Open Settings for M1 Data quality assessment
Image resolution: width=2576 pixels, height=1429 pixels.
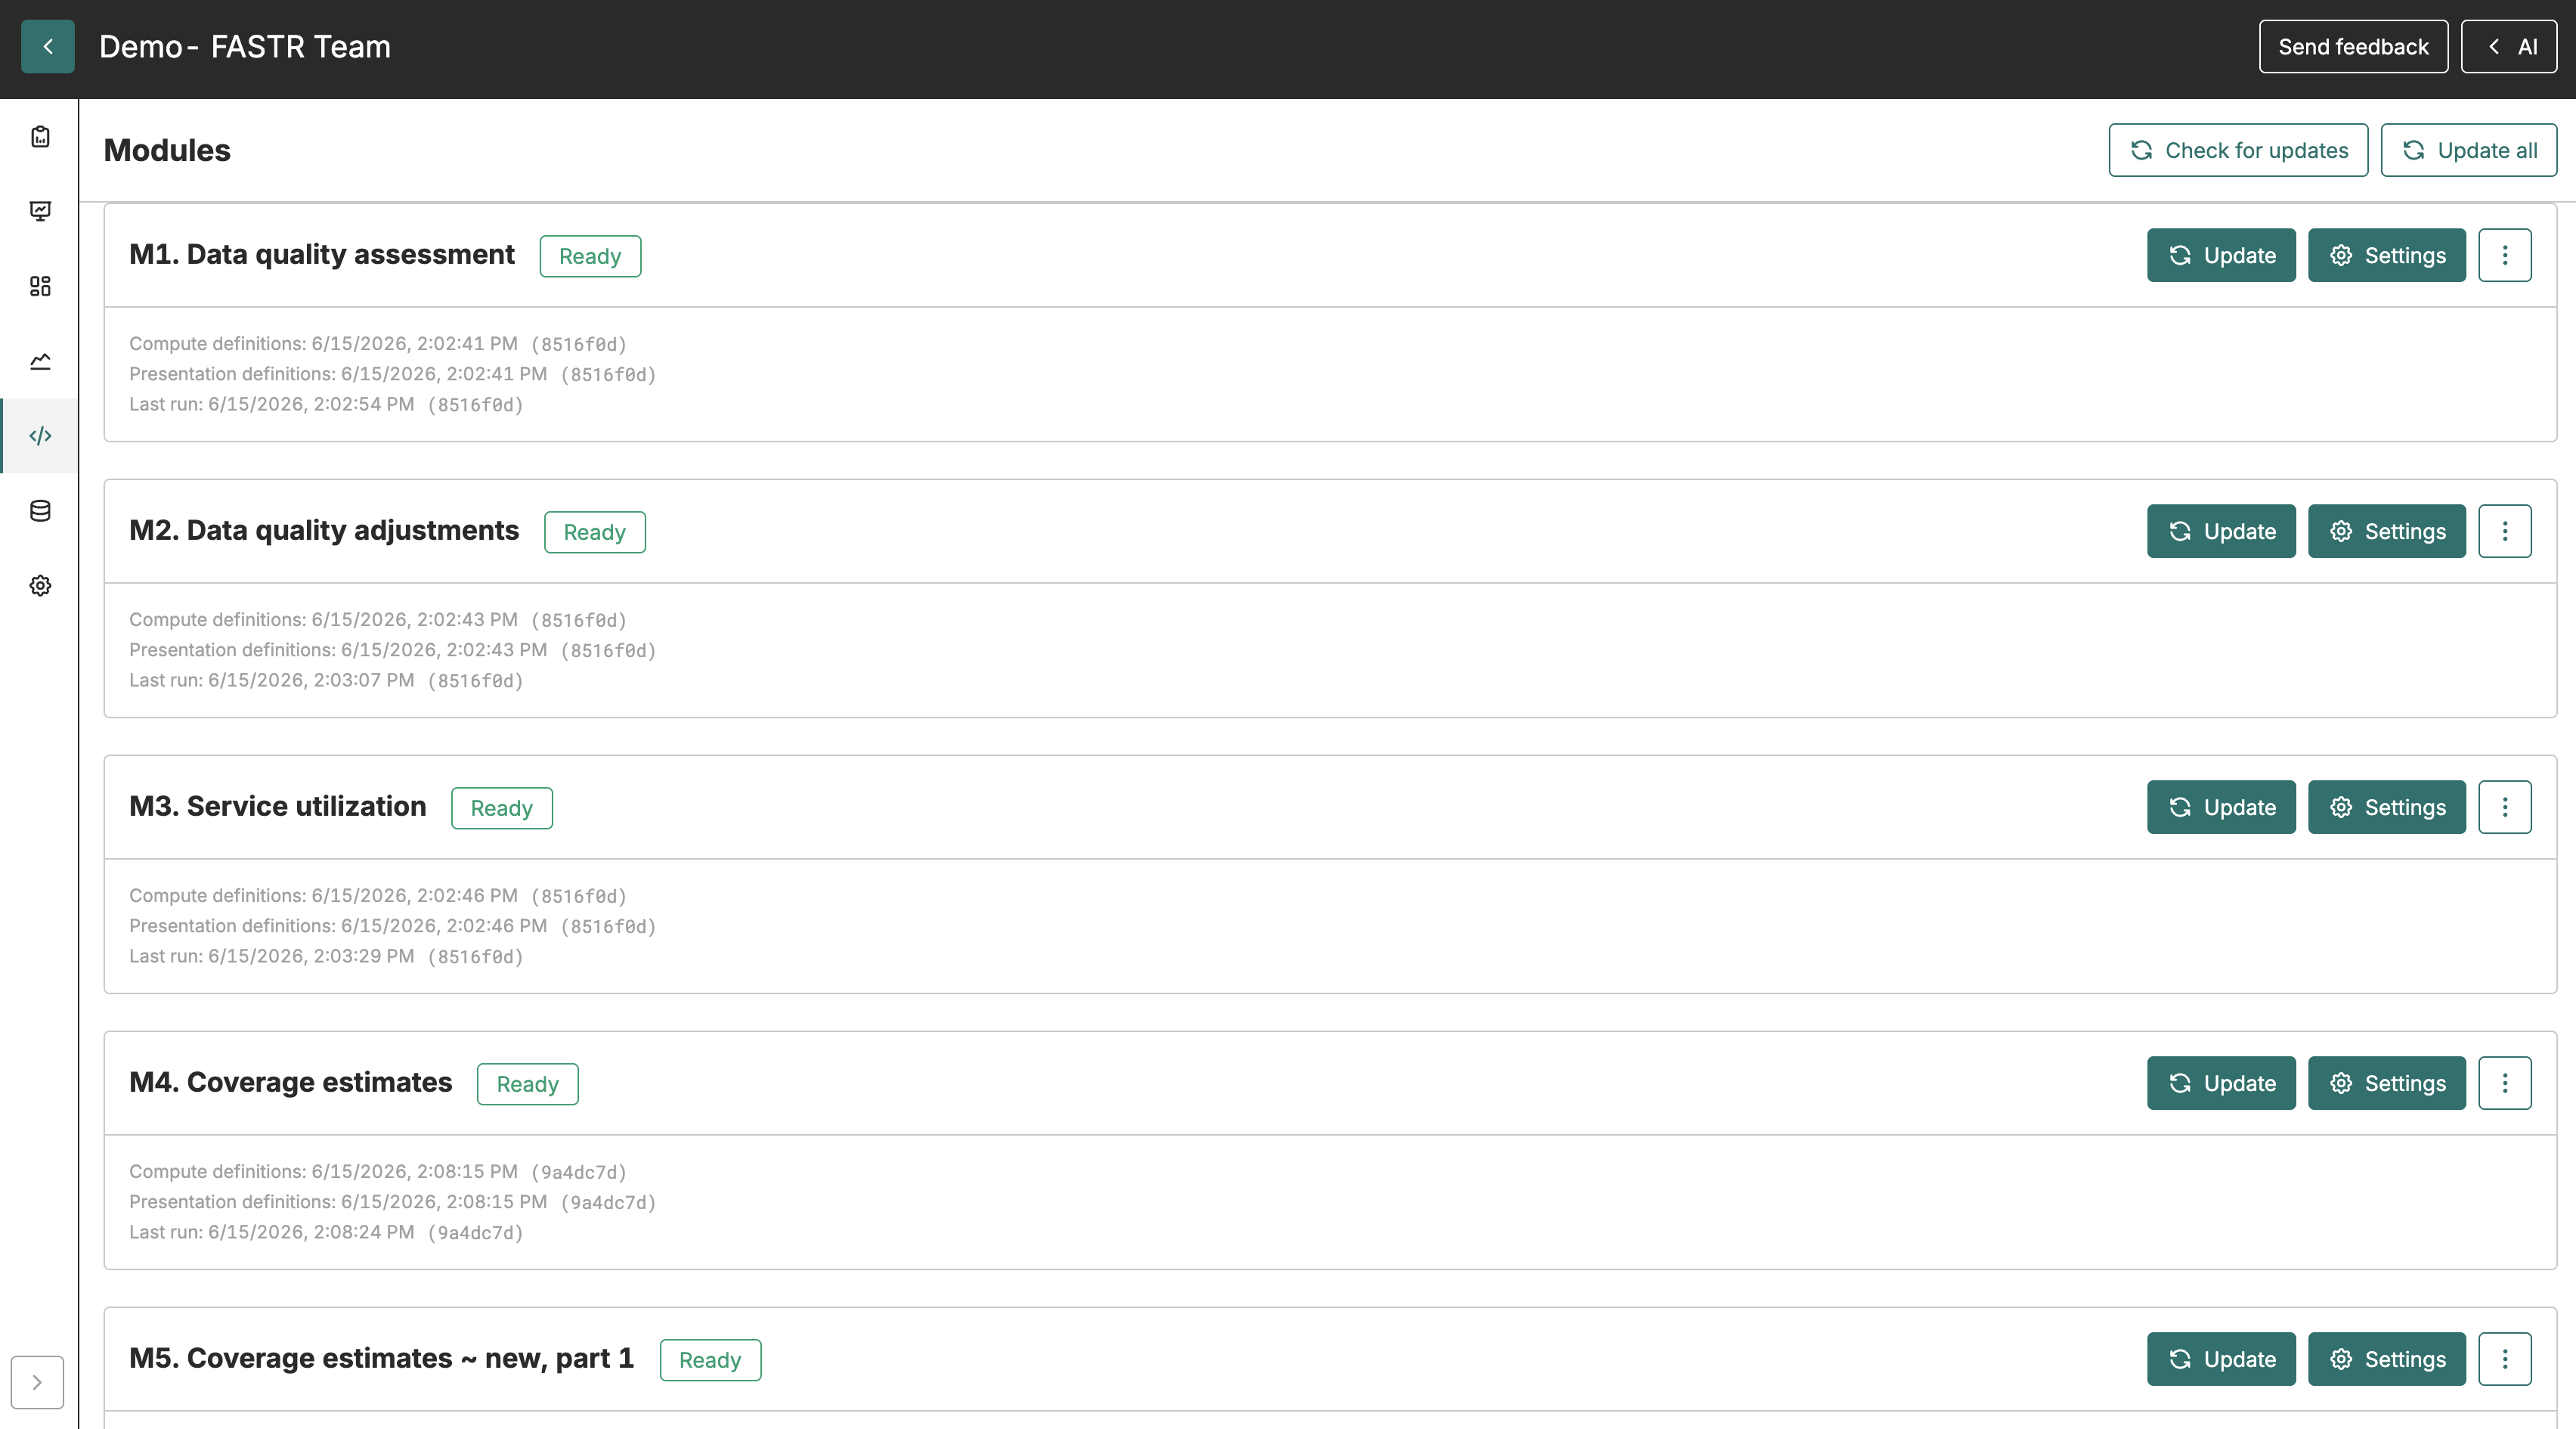point(2387,255)
